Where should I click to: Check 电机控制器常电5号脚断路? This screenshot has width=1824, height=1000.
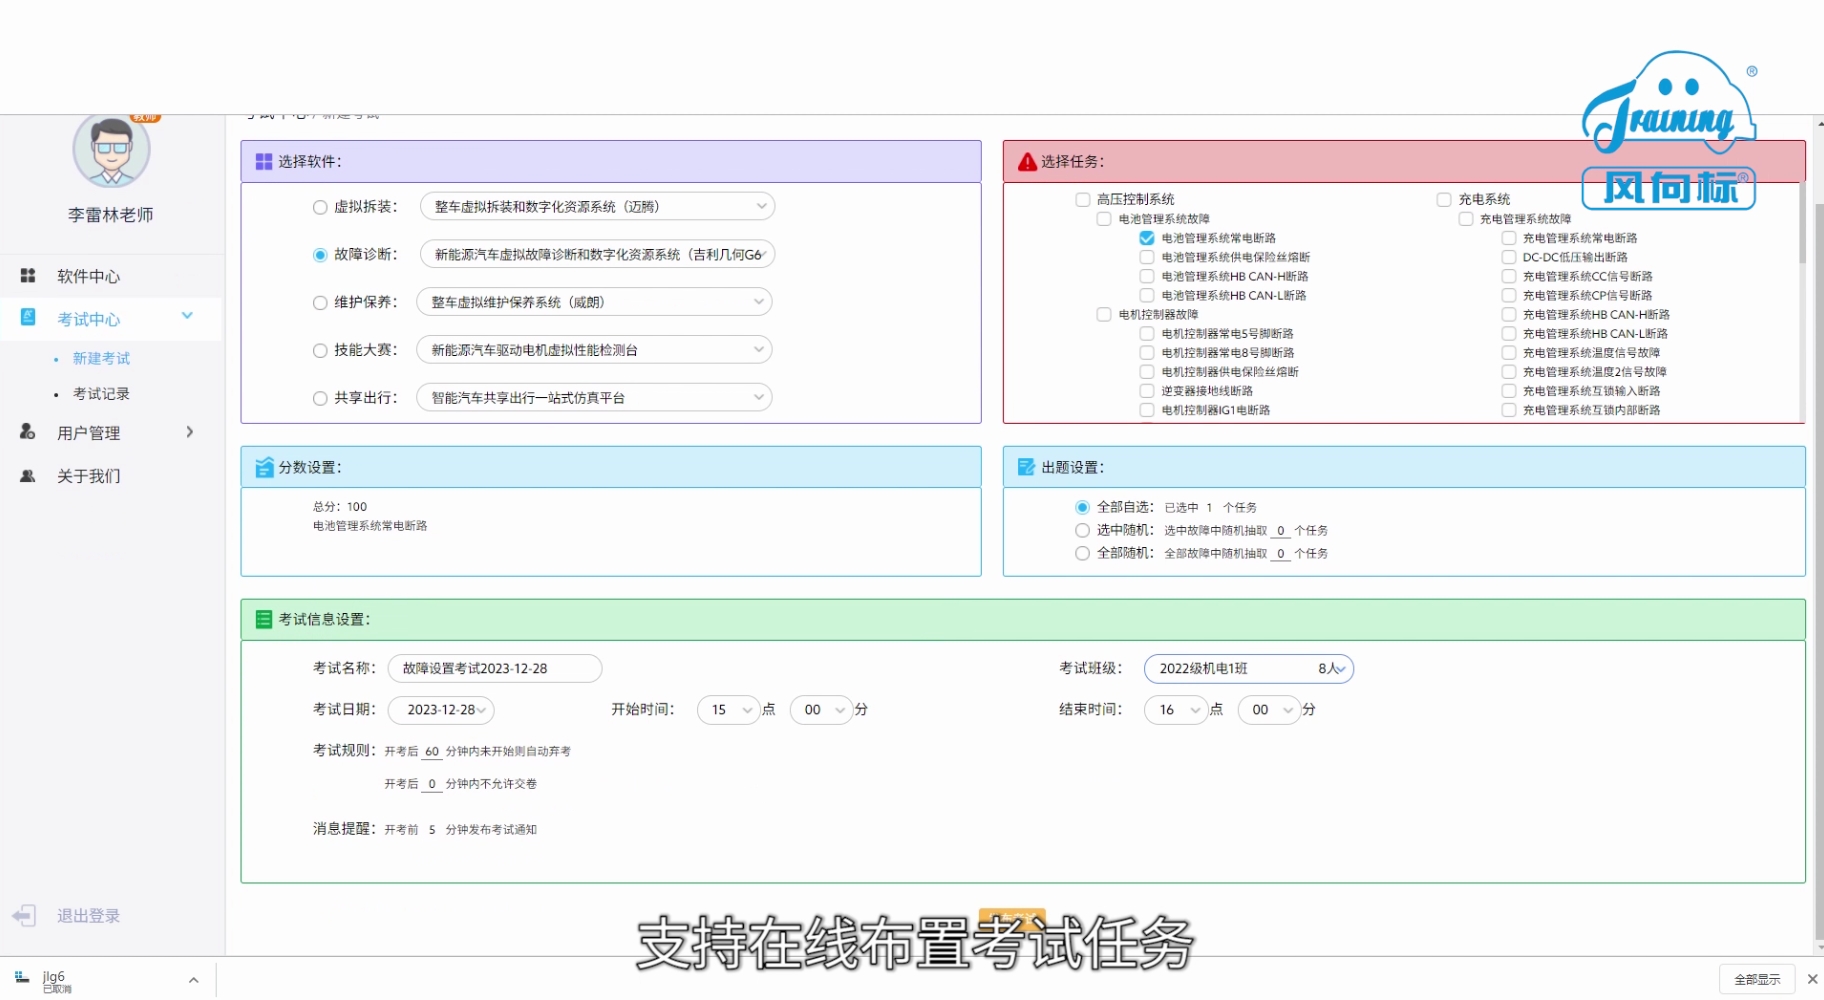tap(1147, 333)
